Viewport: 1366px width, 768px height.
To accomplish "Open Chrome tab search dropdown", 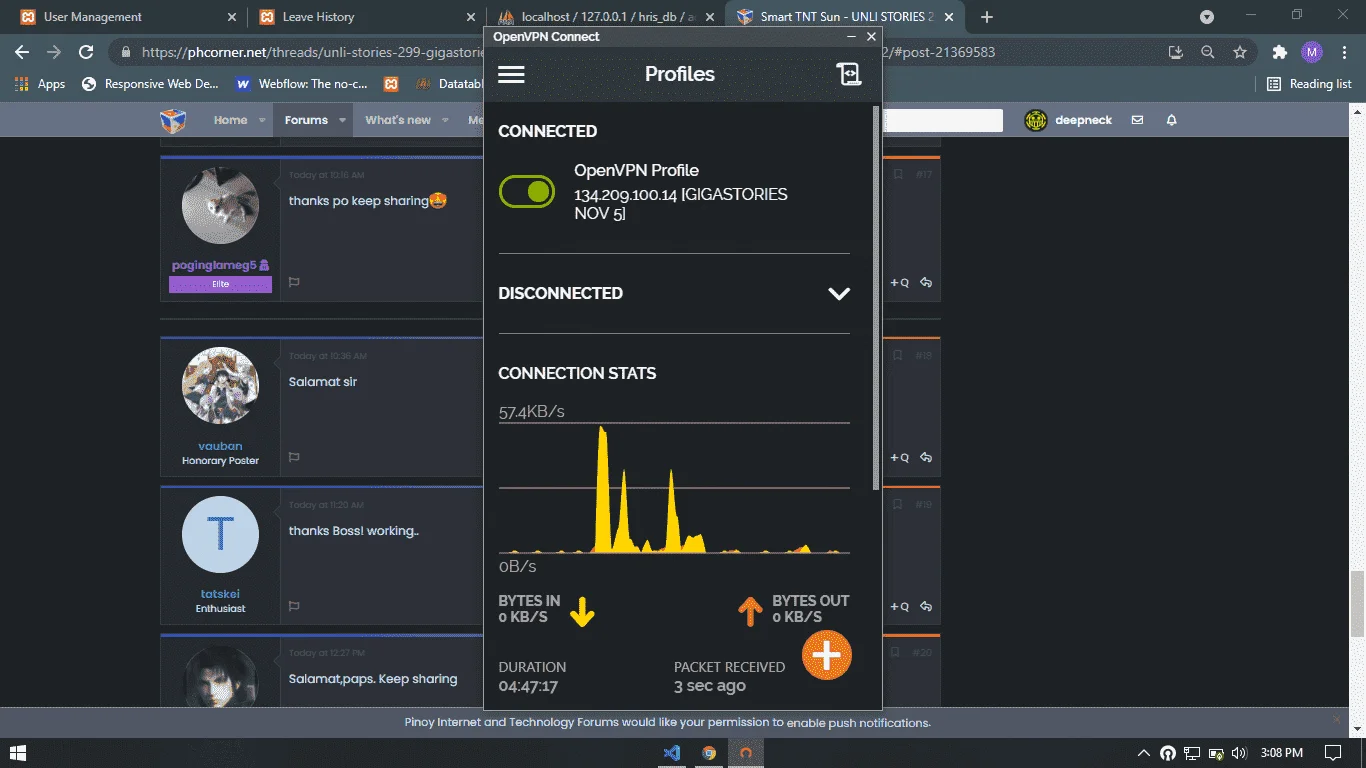I will point(1207,17).
